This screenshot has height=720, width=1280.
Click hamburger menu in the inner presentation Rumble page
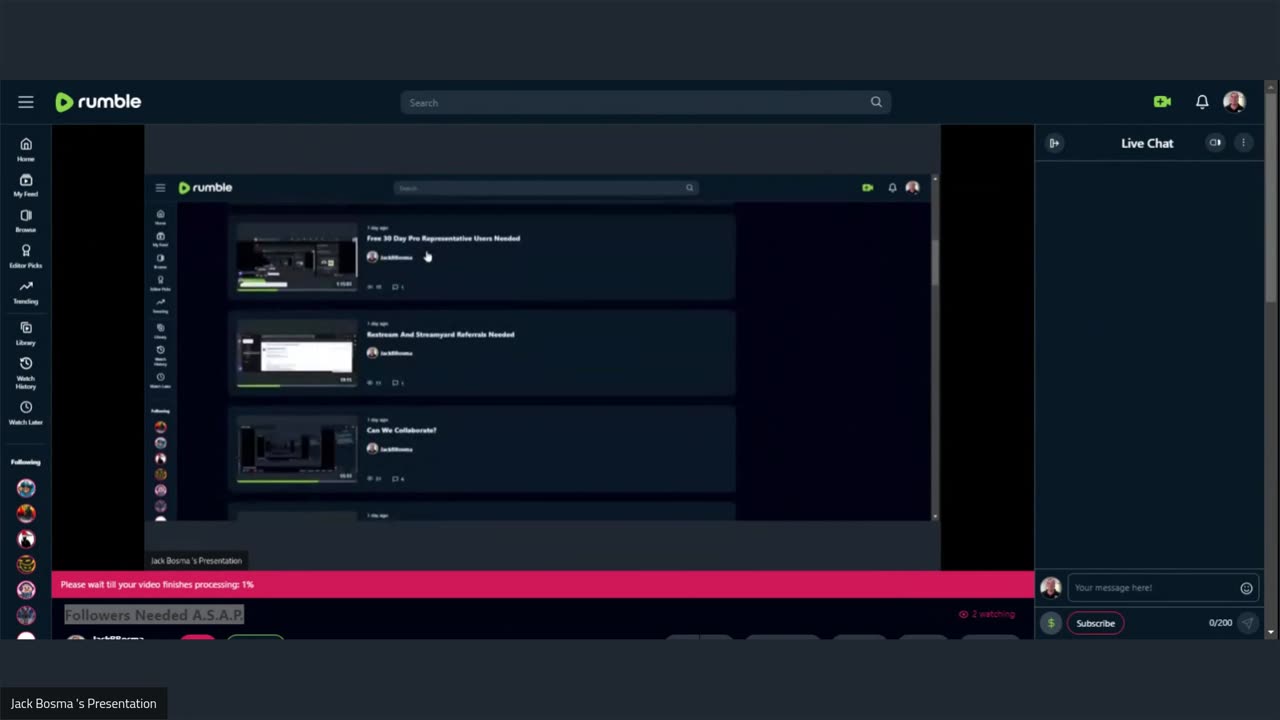pos(160,188)
